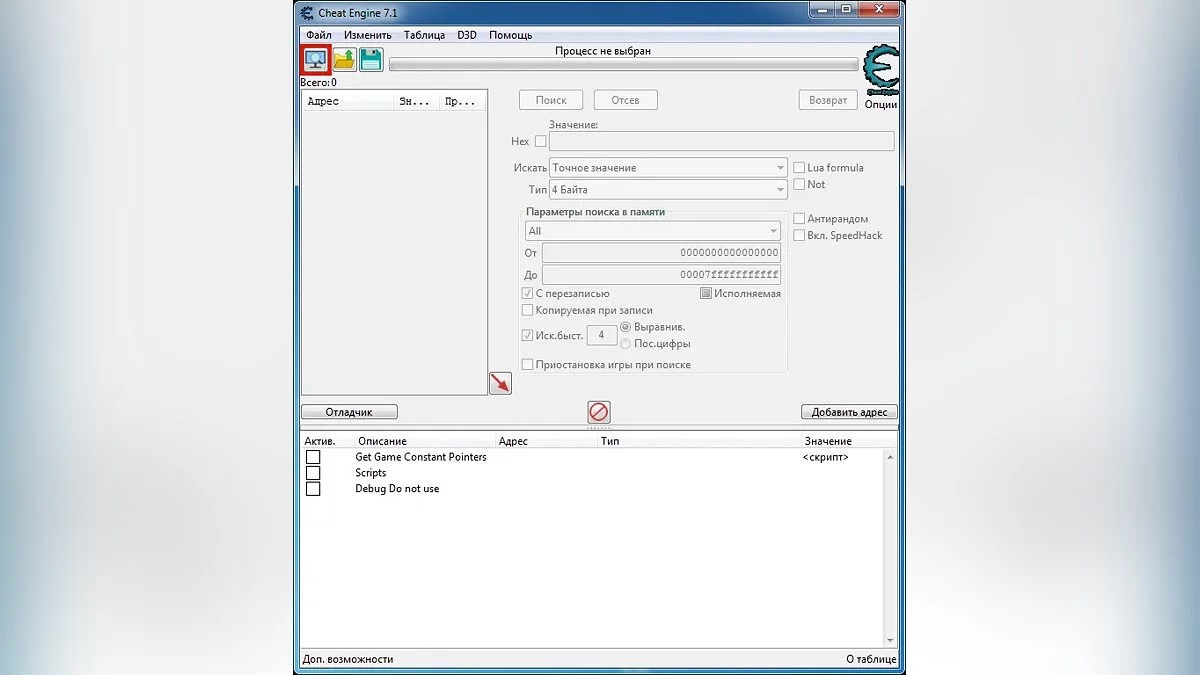Click the Cheat Engine logo options icon
1200x675 pixels.
[x=880, y=68]
